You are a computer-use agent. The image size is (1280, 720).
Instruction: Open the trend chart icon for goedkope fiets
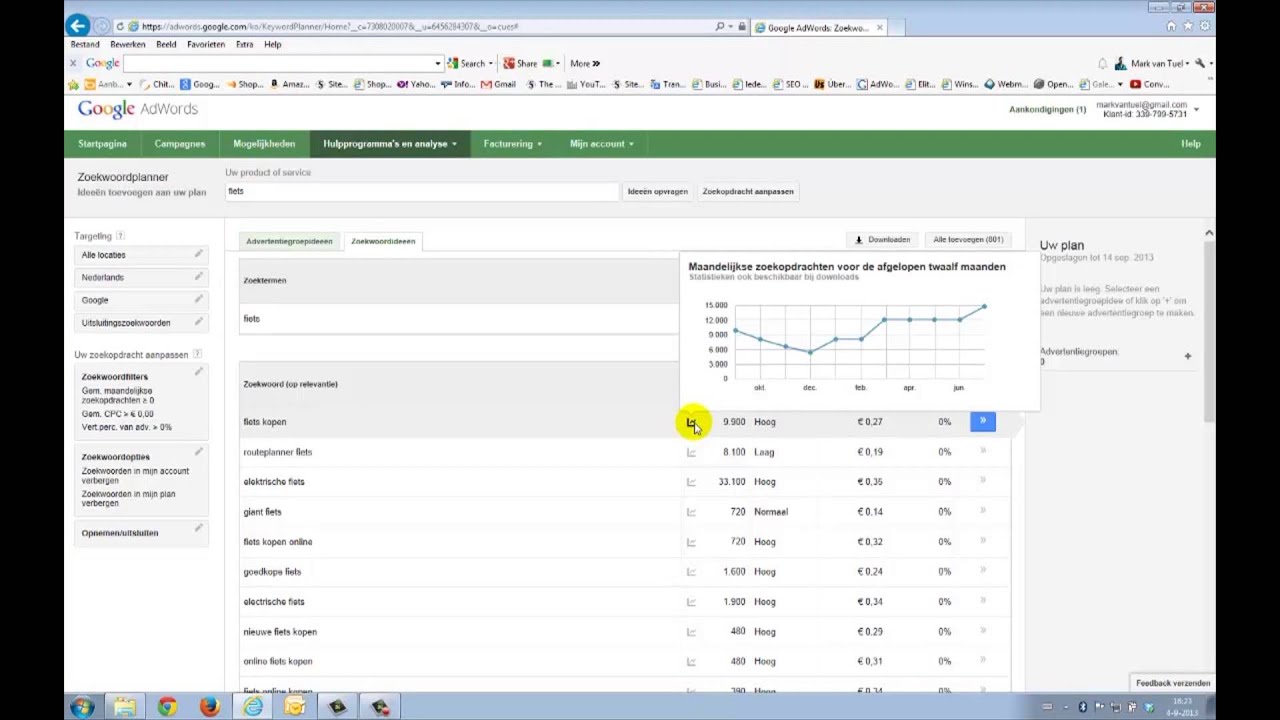pos(691,572)
